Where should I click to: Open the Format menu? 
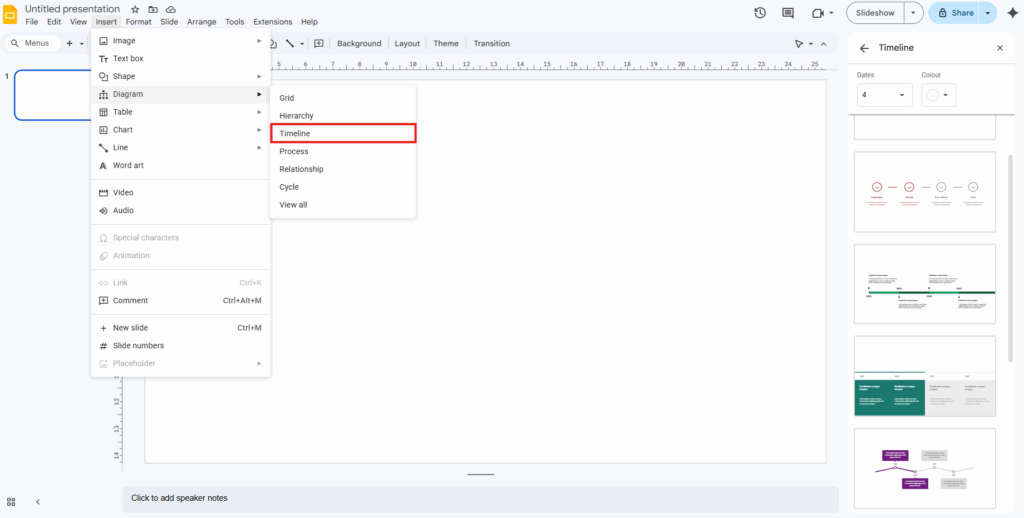click(x=139, y=22)
